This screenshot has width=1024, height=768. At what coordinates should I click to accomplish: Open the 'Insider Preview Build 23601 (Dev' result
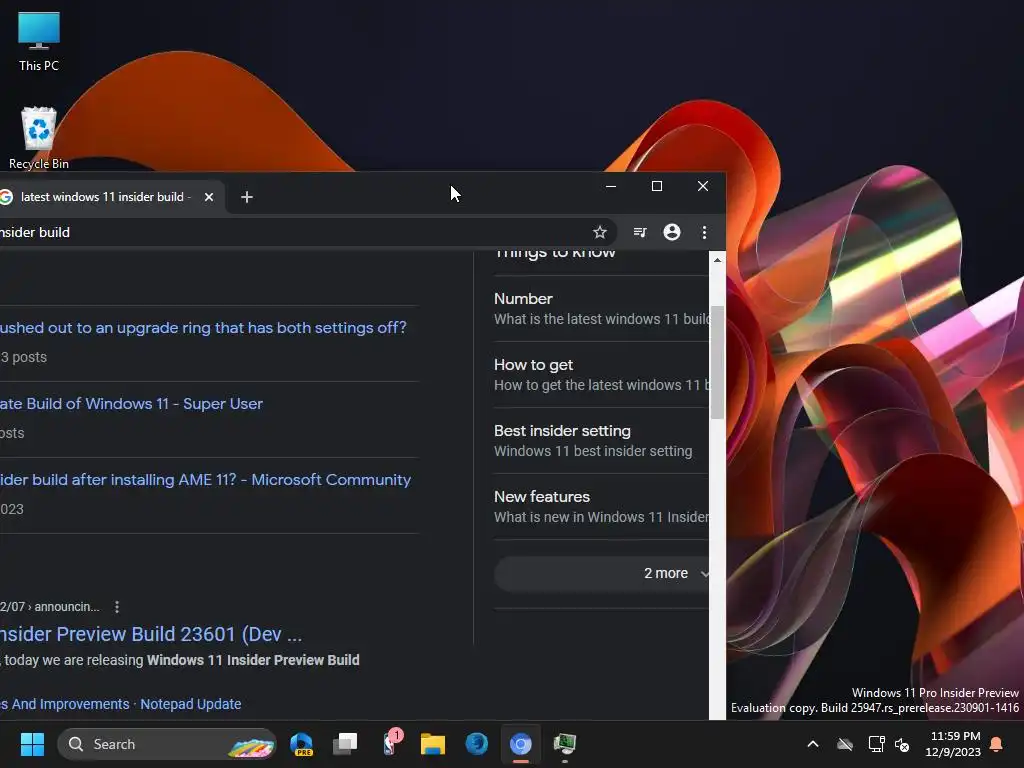click(151, 633)
